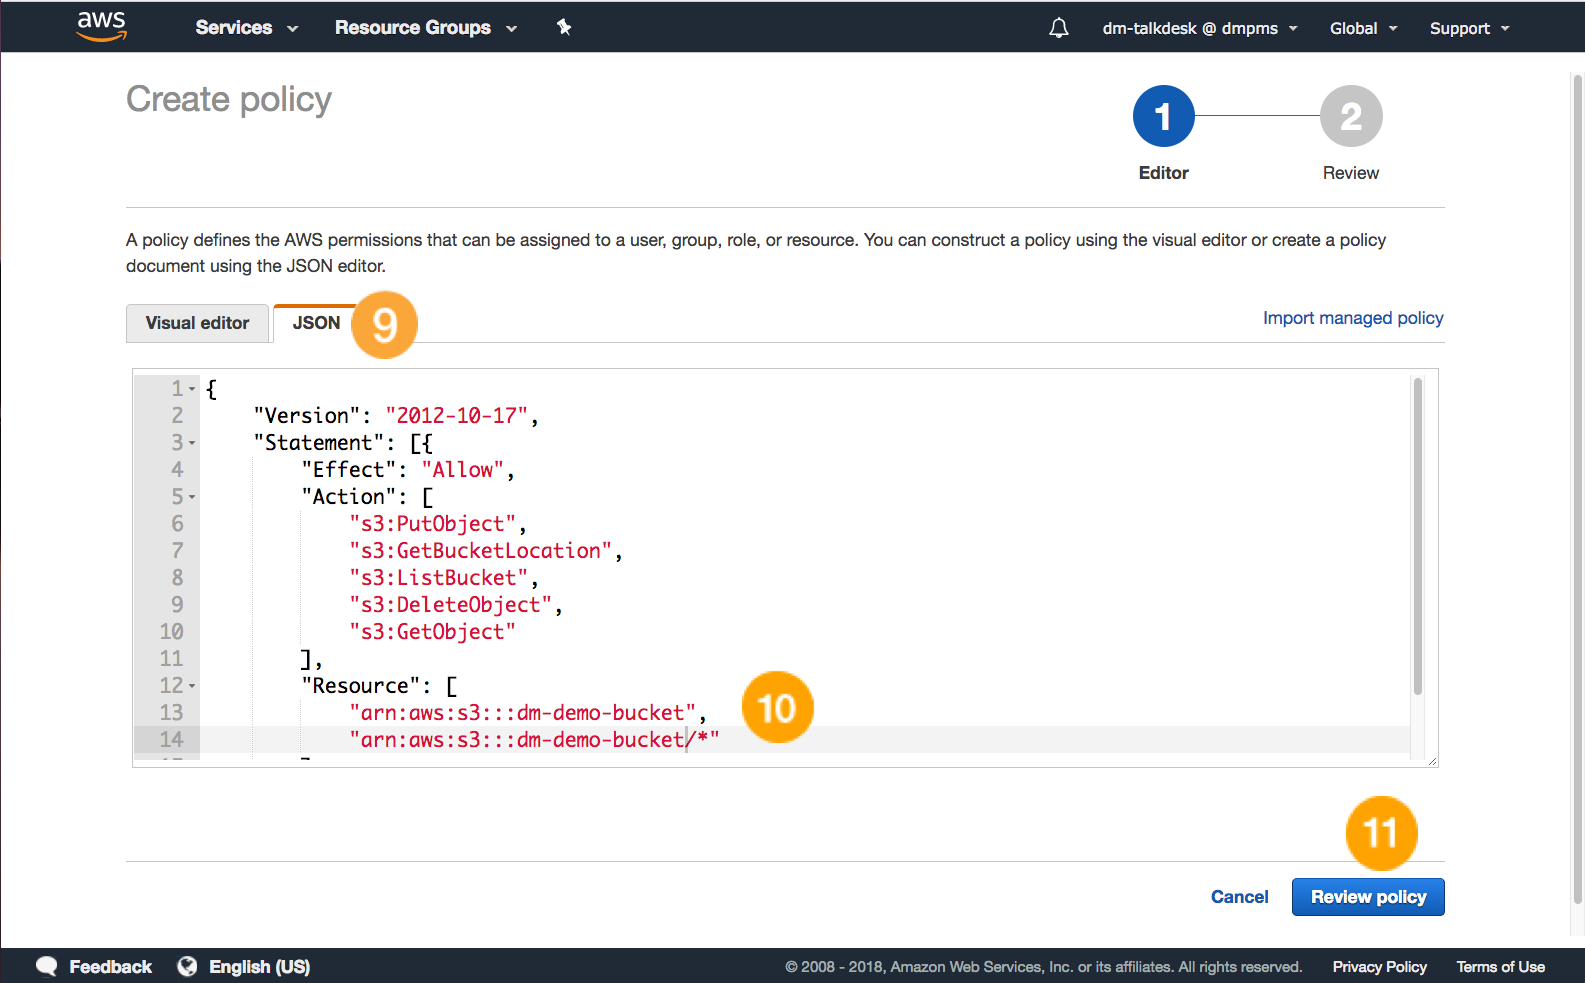
Task: Open the dm-talkdesk @ dmpms account menu
Action: pyautogui.click(x=1200, y=28)
